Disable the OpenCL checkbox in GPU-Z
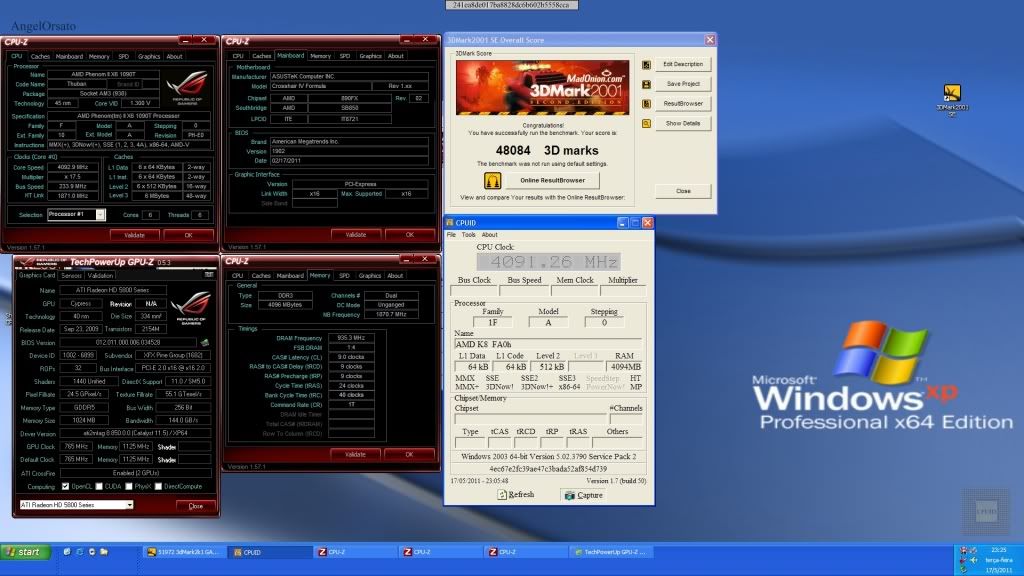 [66, 487]
